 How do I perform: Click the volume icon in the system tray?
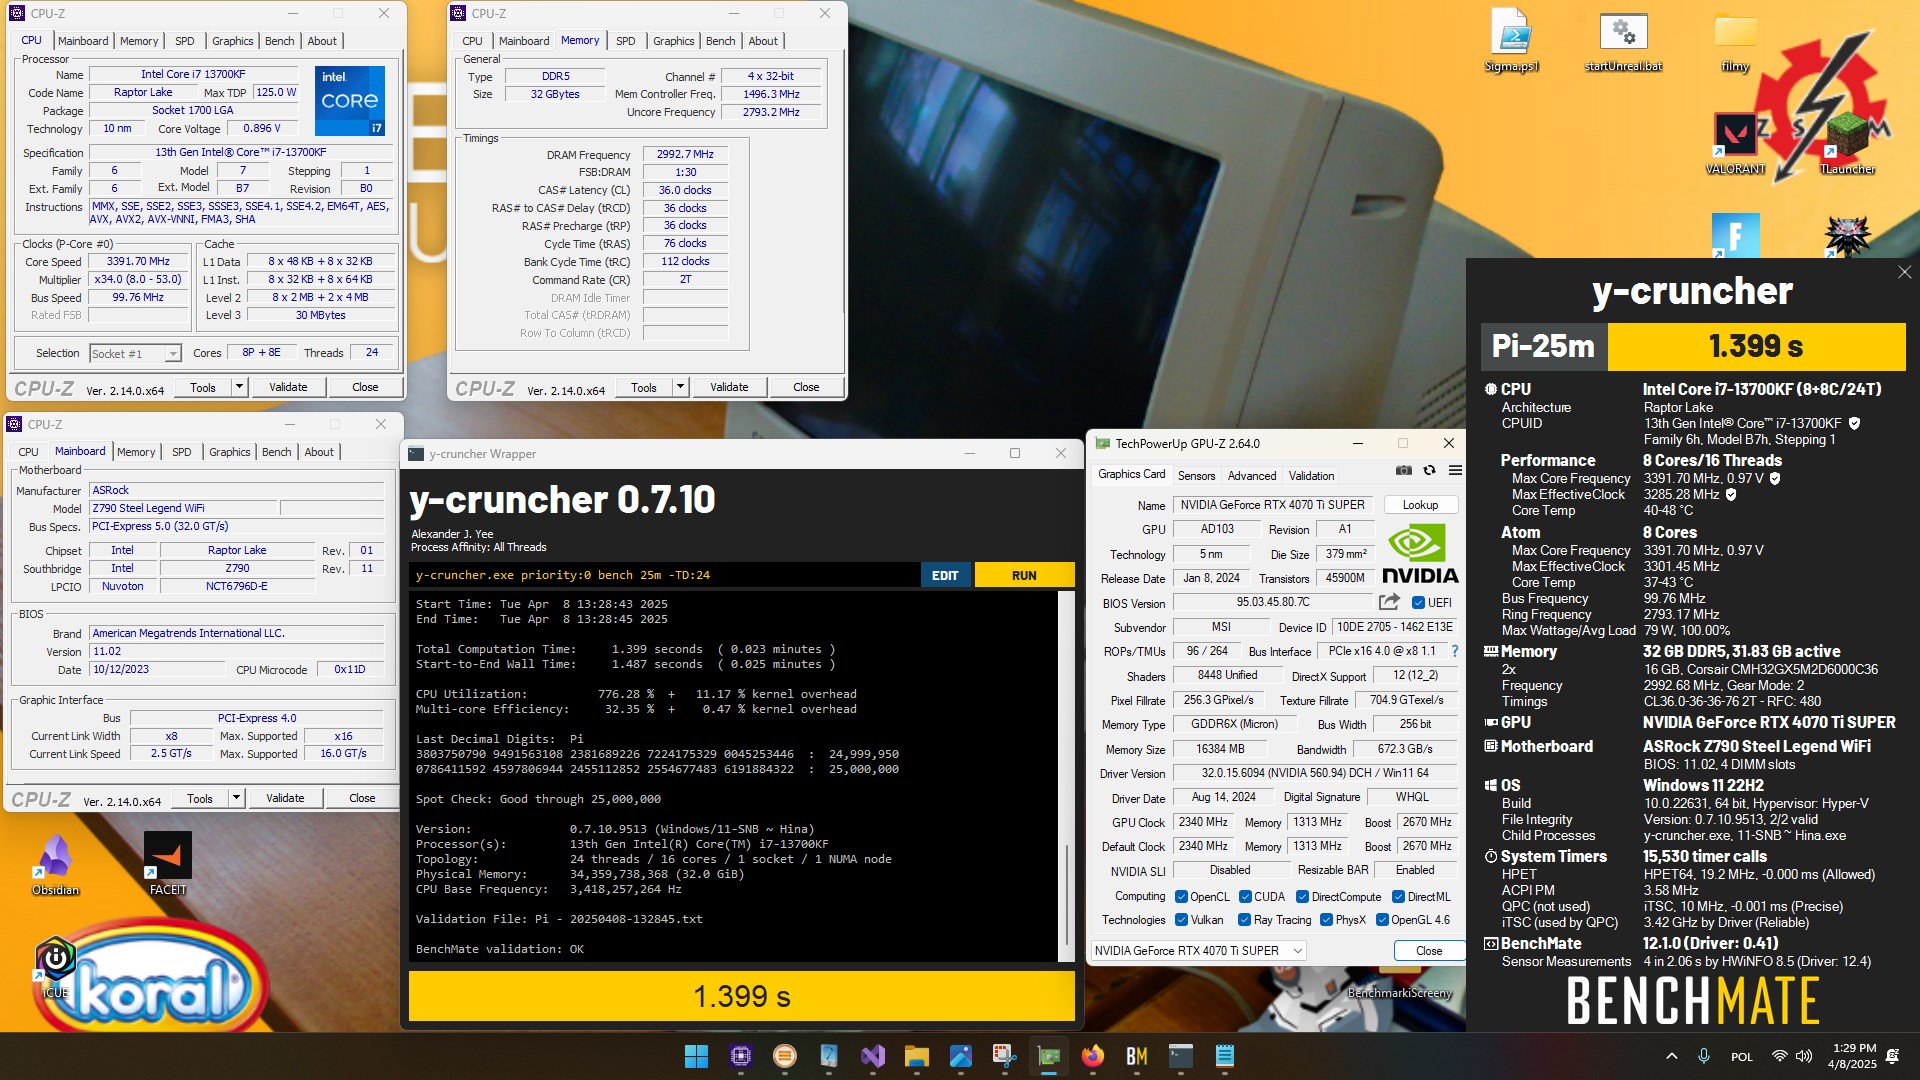pyautogui.click(x=1804, y=1056)
